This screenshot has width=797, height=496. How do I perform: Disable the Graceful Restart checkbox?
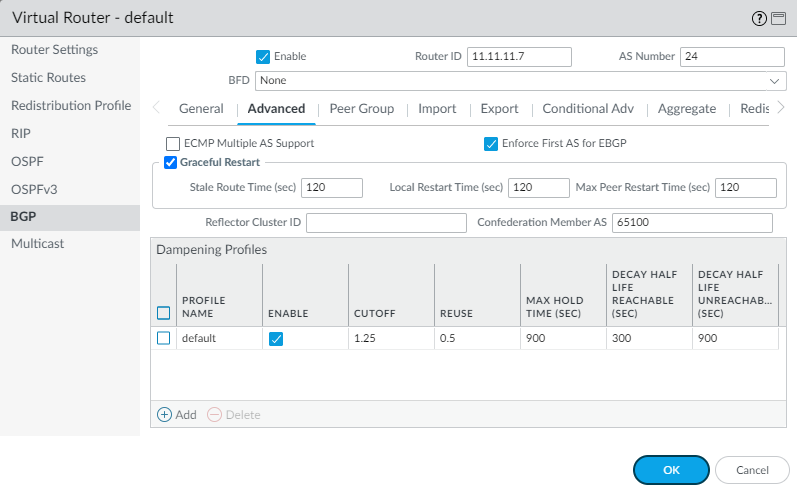click(170, 162)
